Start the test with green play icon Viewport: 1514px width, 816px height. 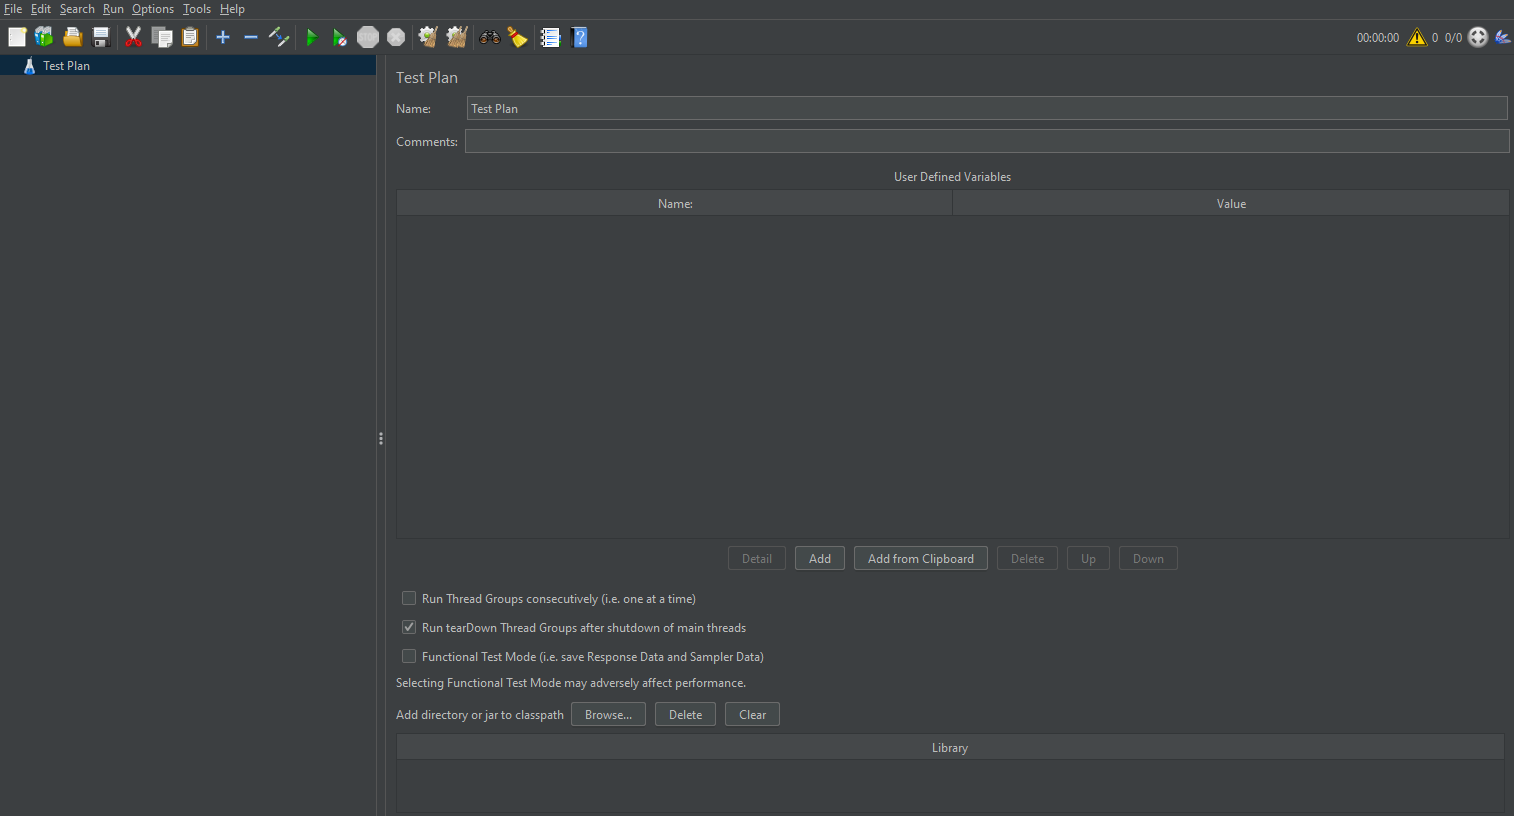pos(311,37)
